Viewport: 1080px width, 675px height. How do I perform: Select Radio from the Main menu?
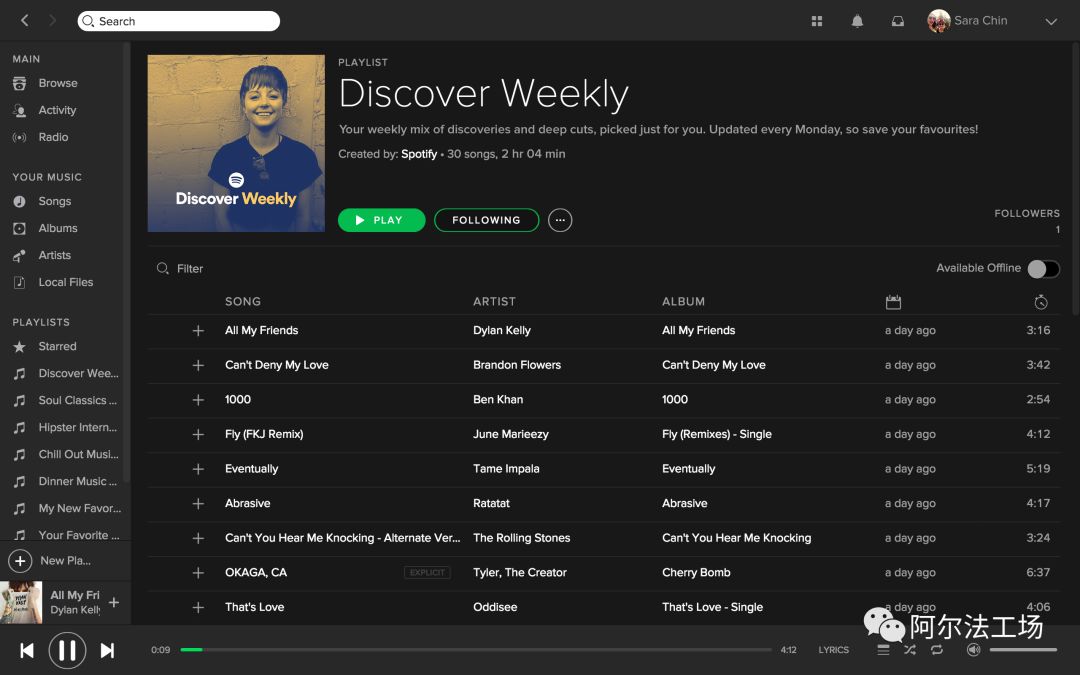tap(53, 137)
